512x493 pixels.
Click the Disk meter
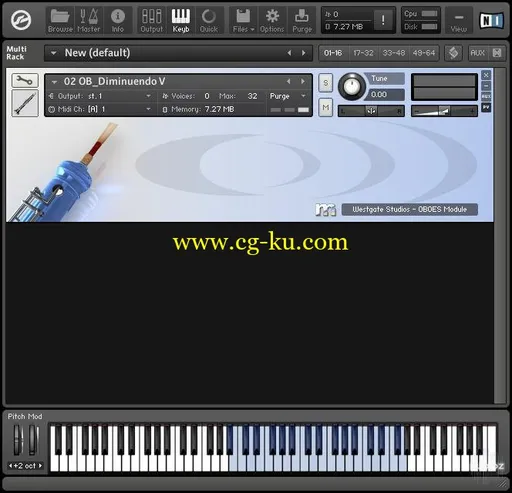(x=430, y=26)
